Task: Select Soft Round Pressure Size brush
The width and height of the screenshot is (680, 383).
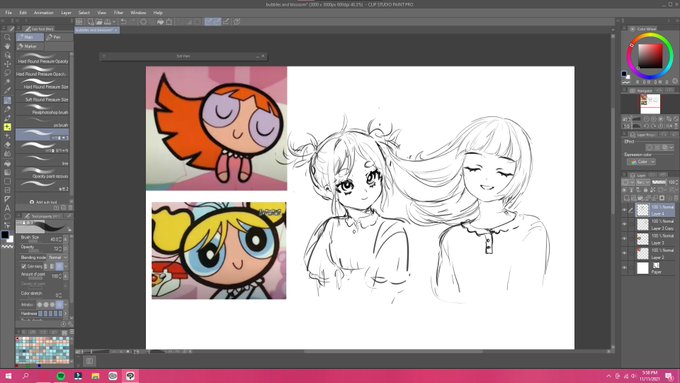Action: click(x=42, y=96)
